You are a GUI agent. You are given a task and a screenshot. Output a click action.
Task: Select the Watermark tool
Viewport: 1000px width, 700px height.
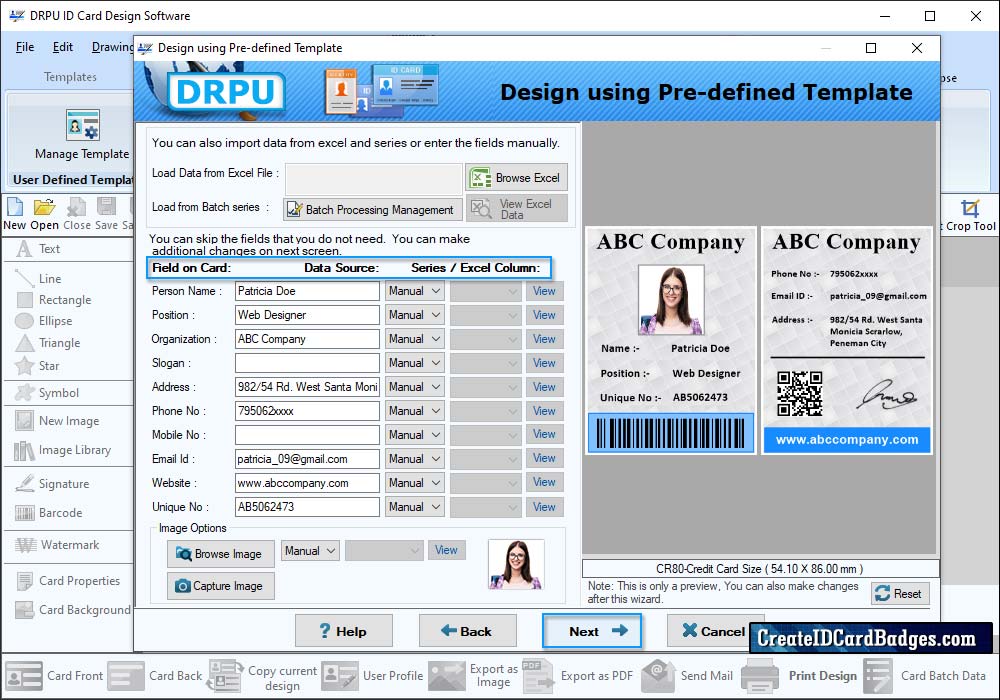tap(57, 545)
